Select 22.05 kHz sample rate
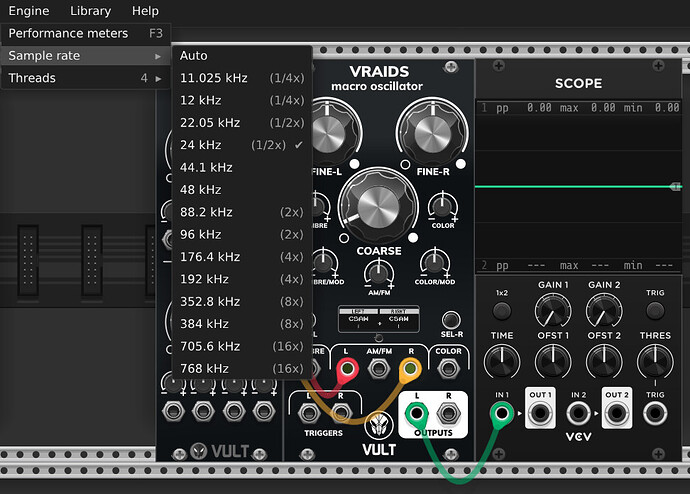The width and height of the screenshot is (690, 494). tap(242, 123)
